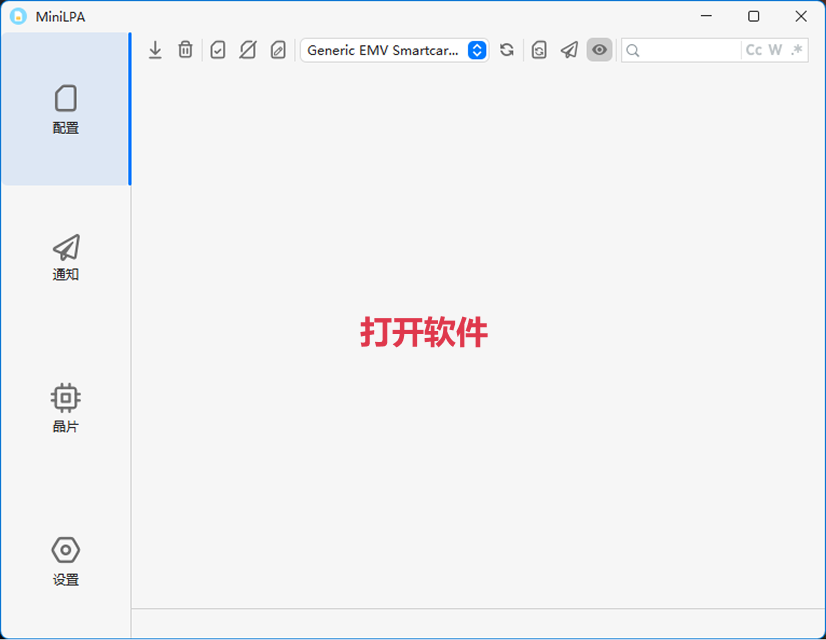The width and height of the screenshot is (826, 640).
Task: Click the refresh card readers icon
Action: 507,50
